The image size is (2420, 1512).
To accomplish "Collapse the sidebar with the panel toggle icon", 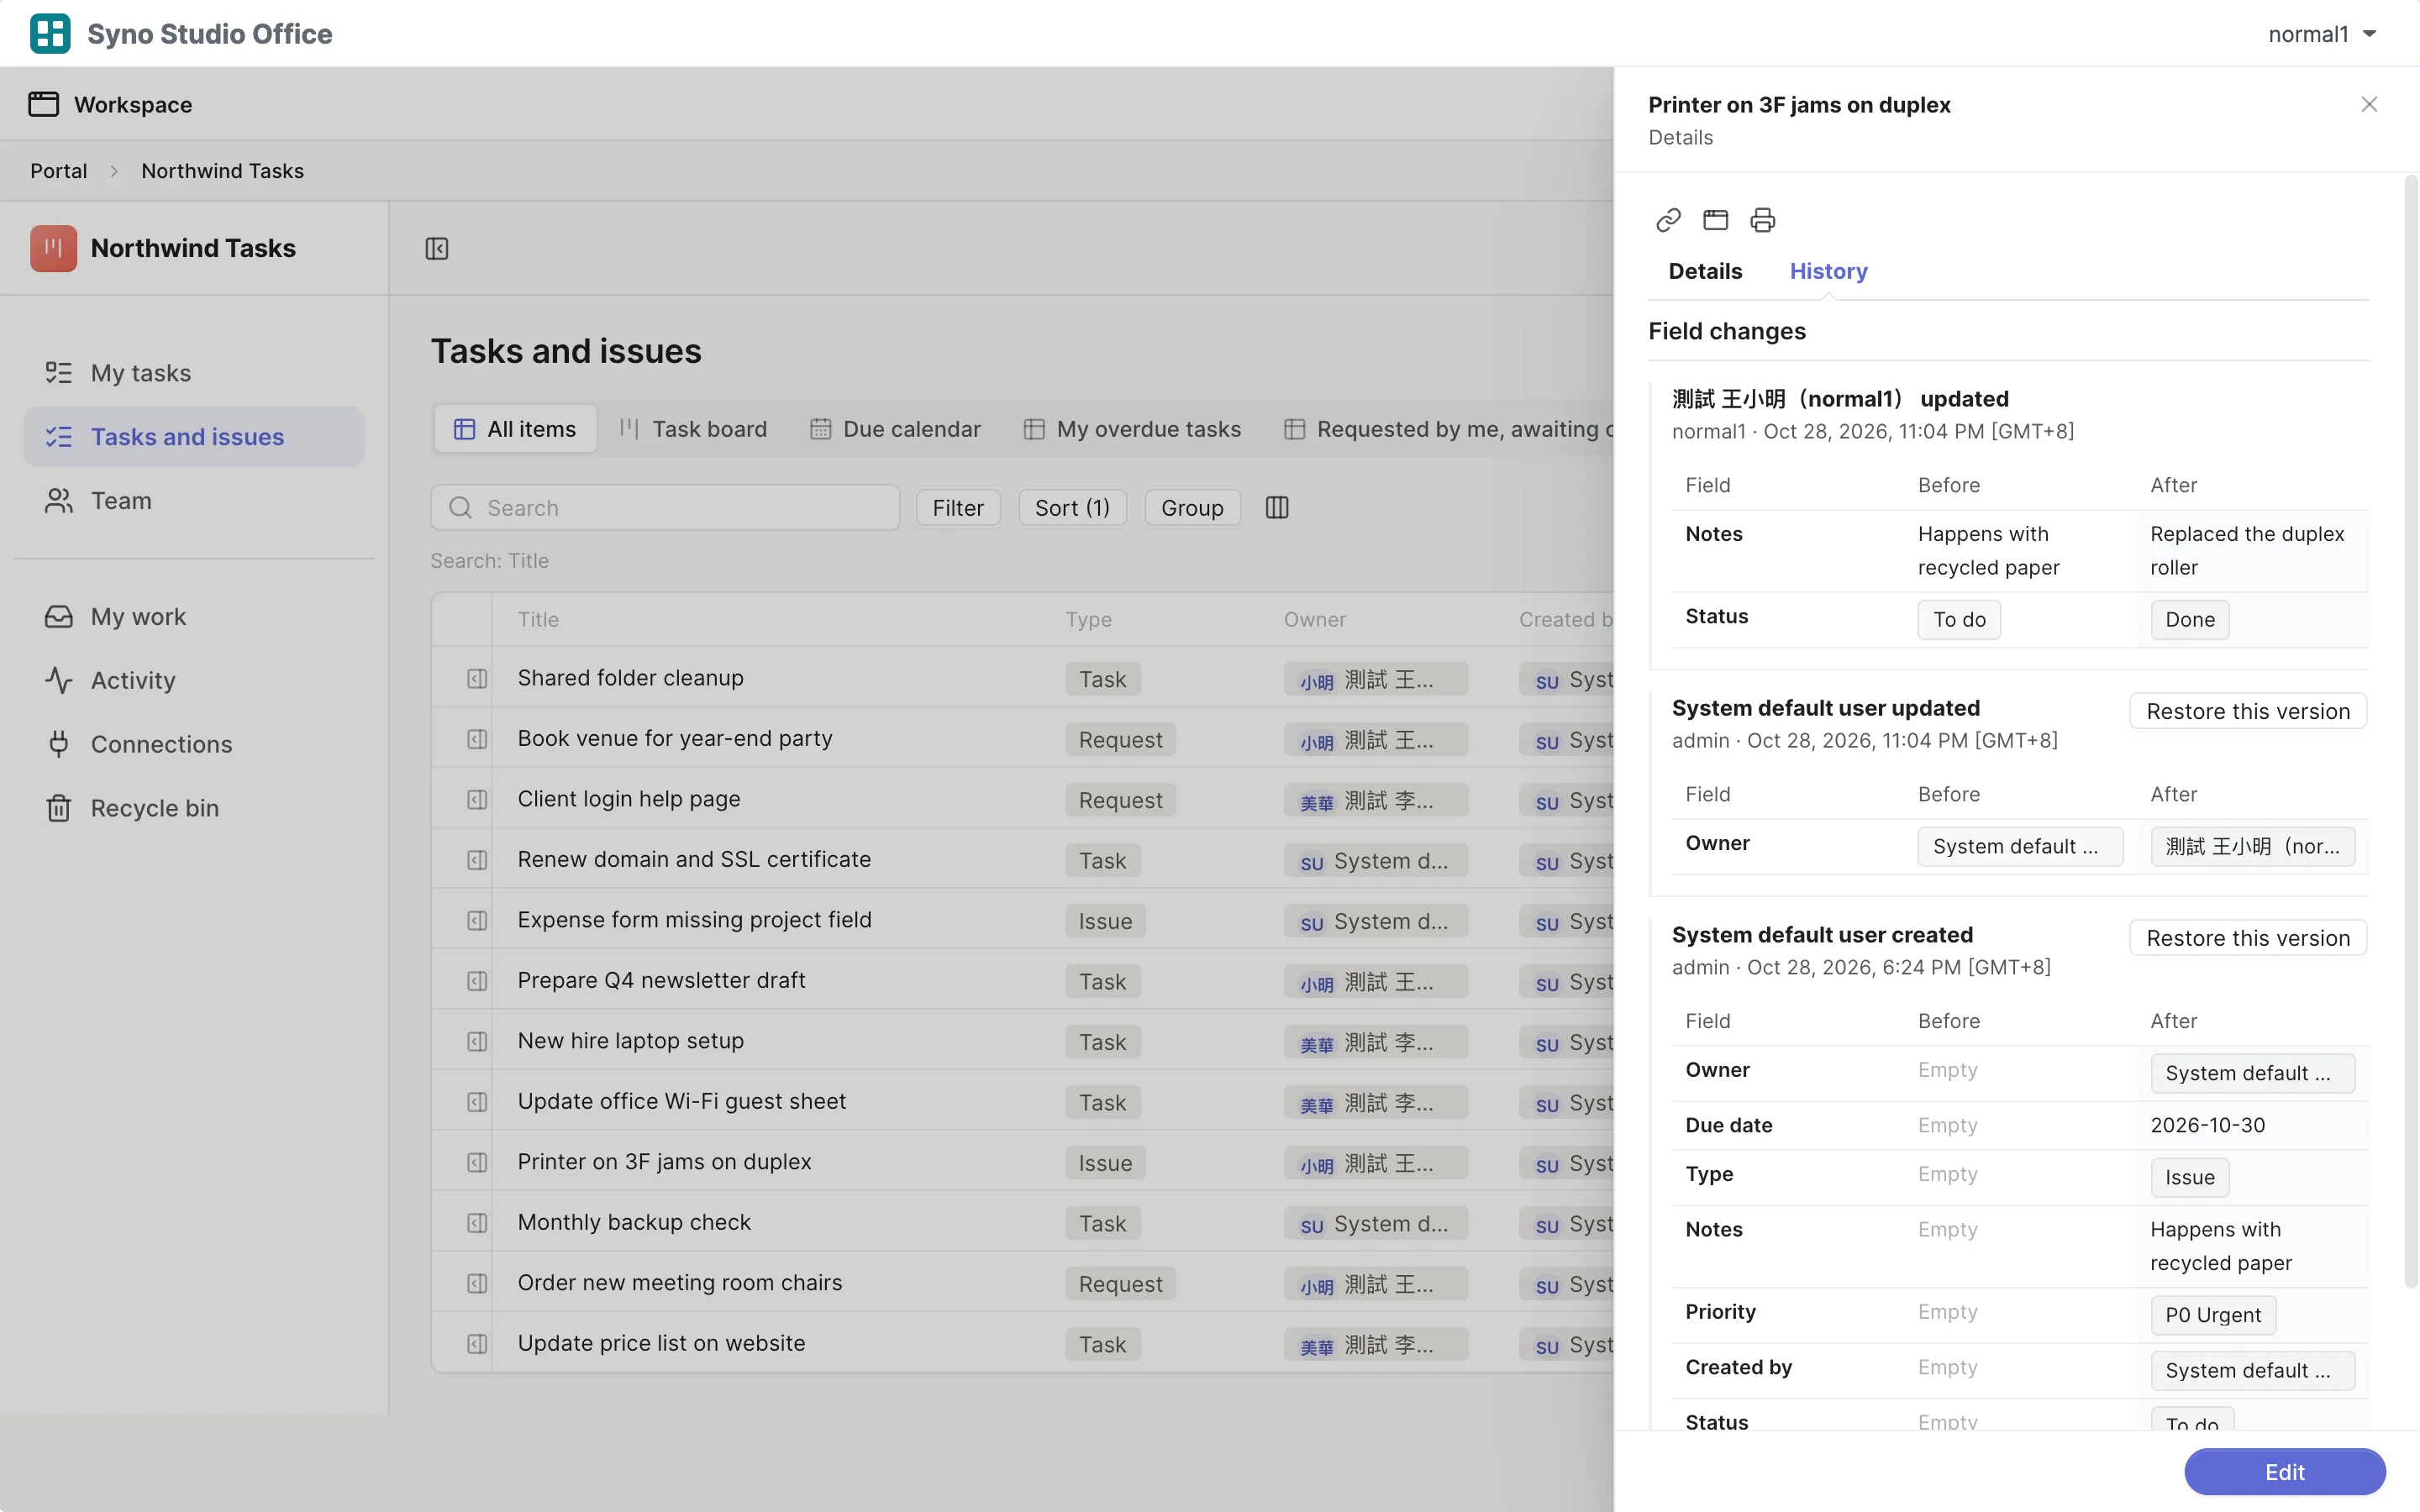I will click(437, 248).
